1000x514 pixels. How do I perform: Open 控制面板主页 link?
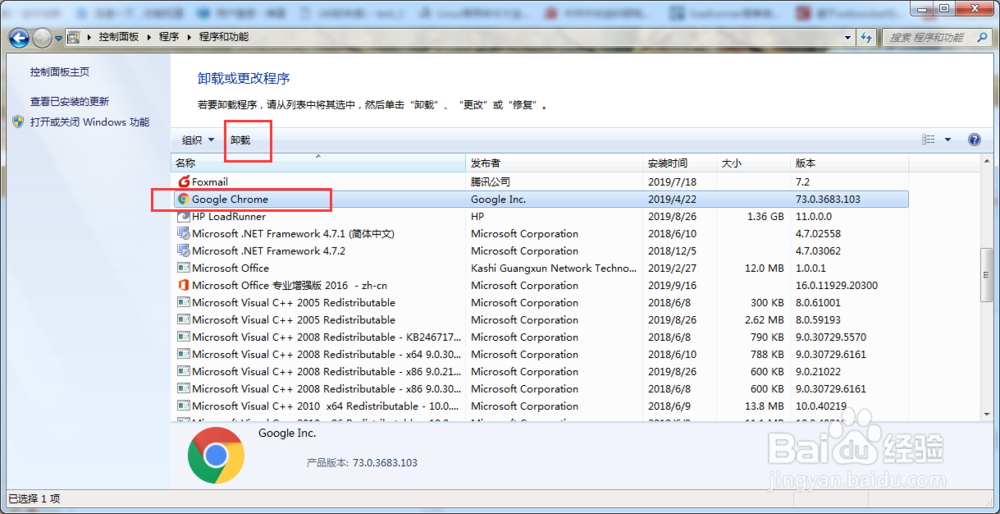60,72
